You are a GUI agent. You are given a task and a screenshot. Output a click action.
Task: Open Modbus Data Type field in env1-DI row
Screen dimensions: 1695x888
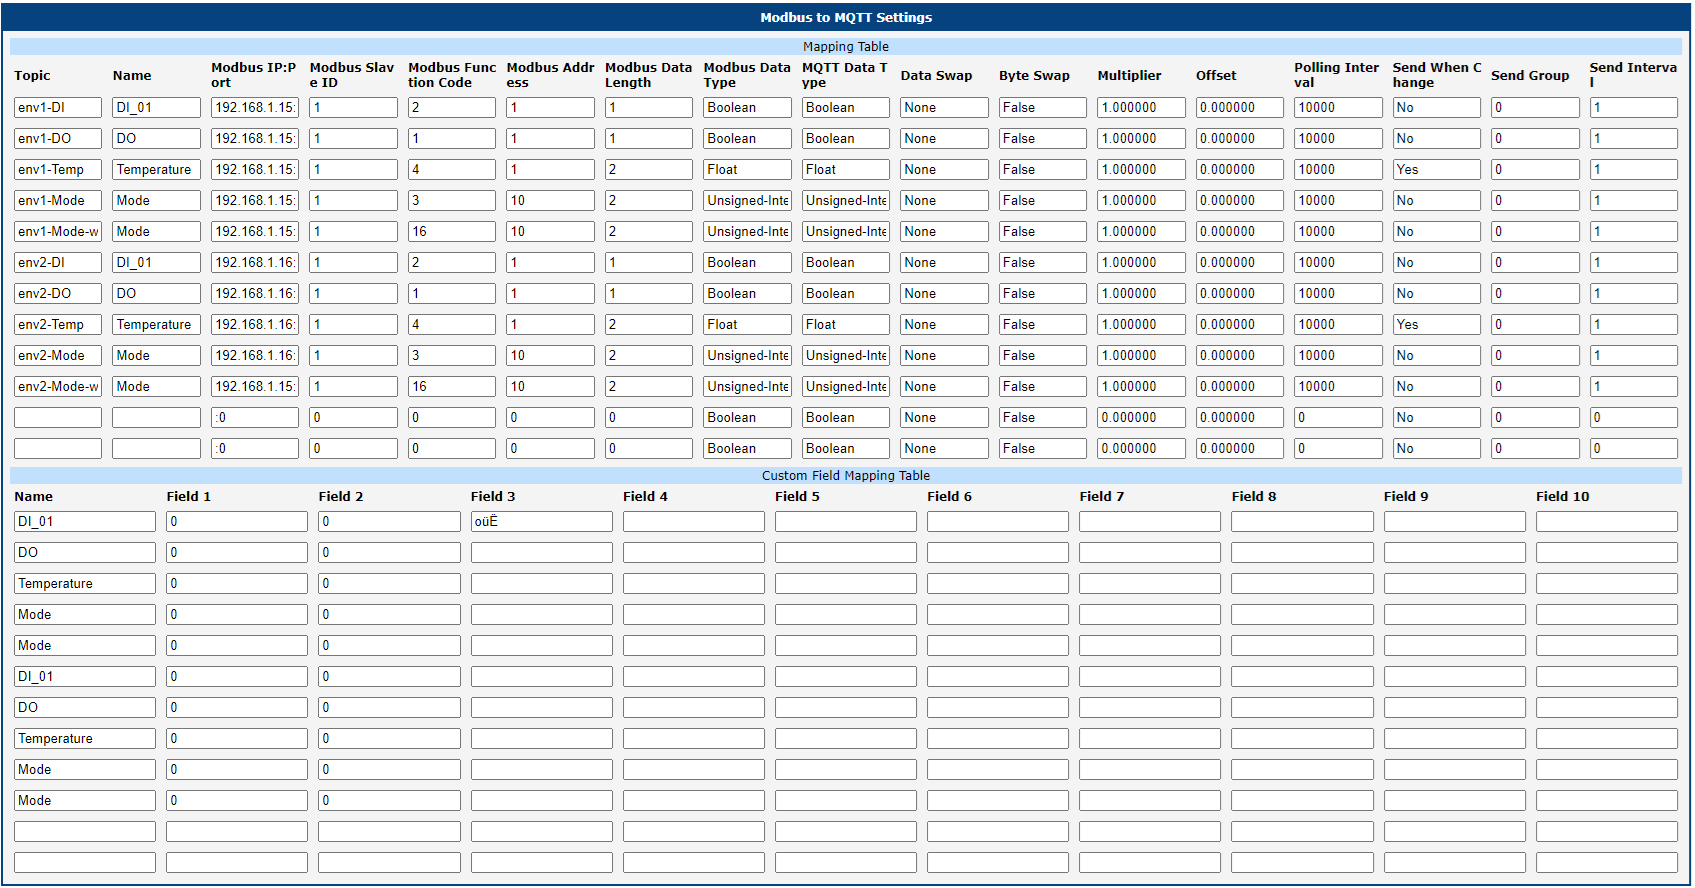coord(747,107)
